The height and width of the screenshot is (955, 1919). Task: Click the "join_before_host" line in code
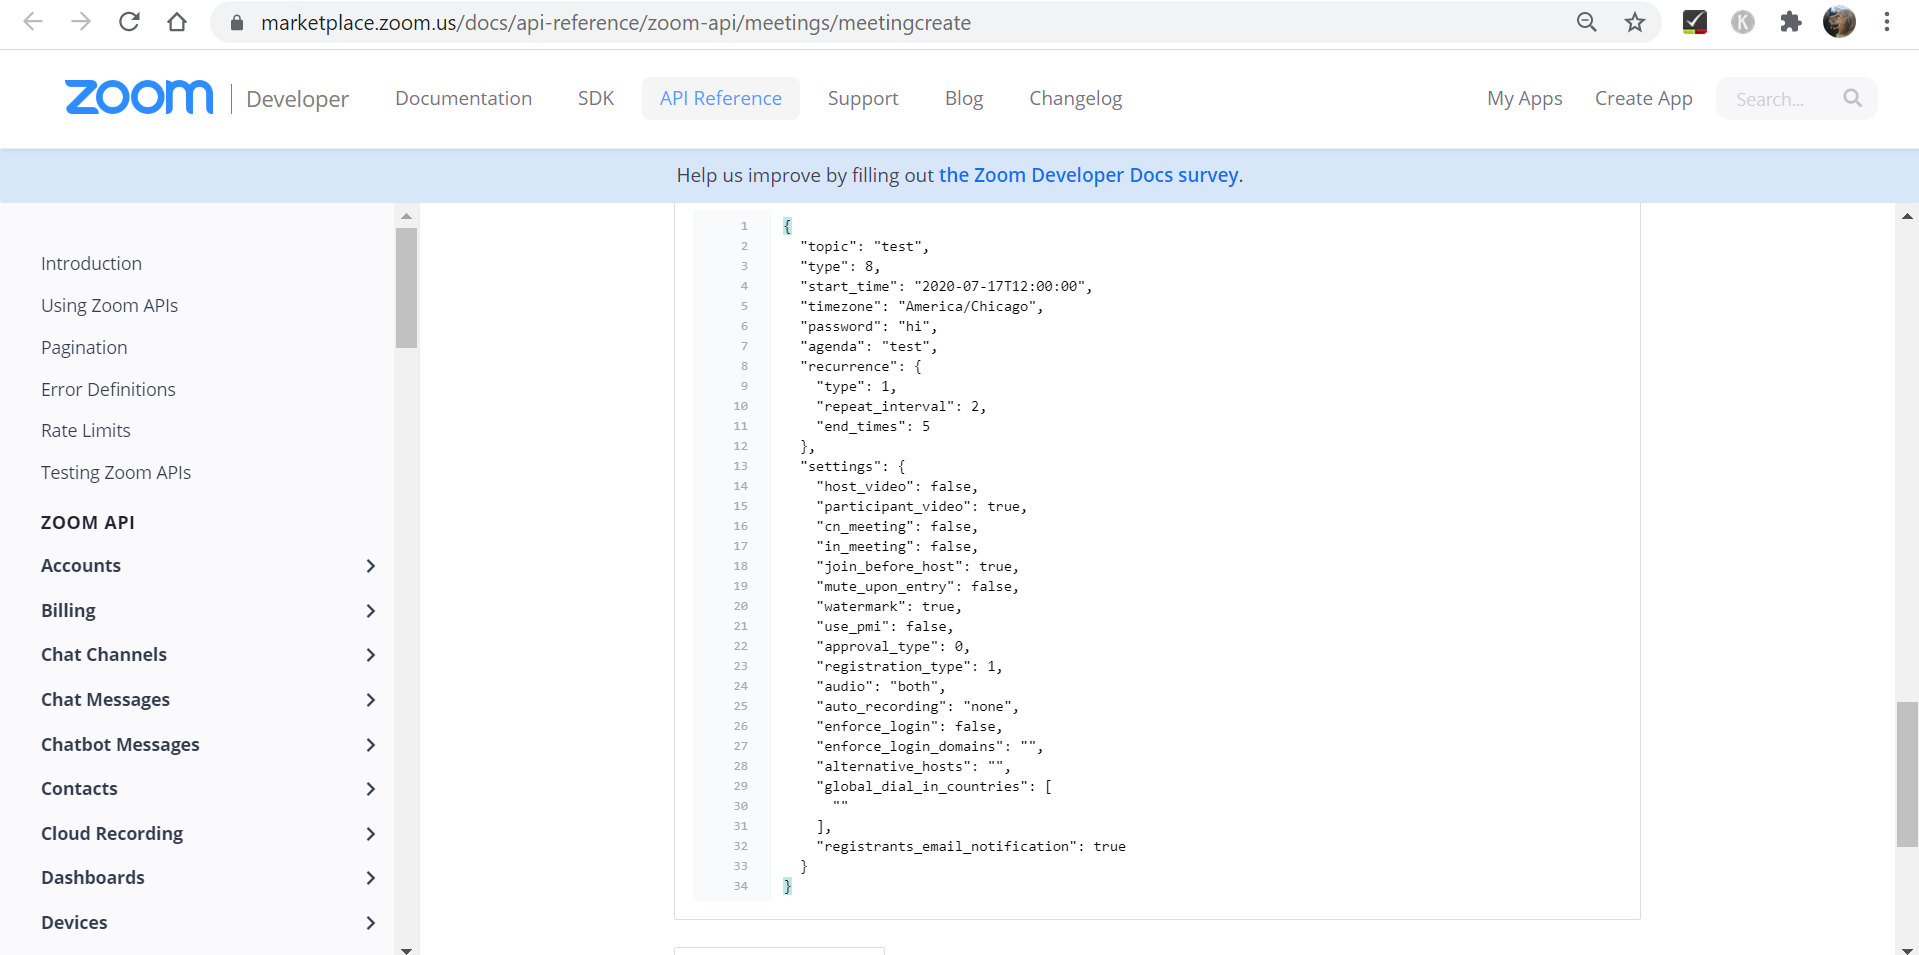[918, 566]
